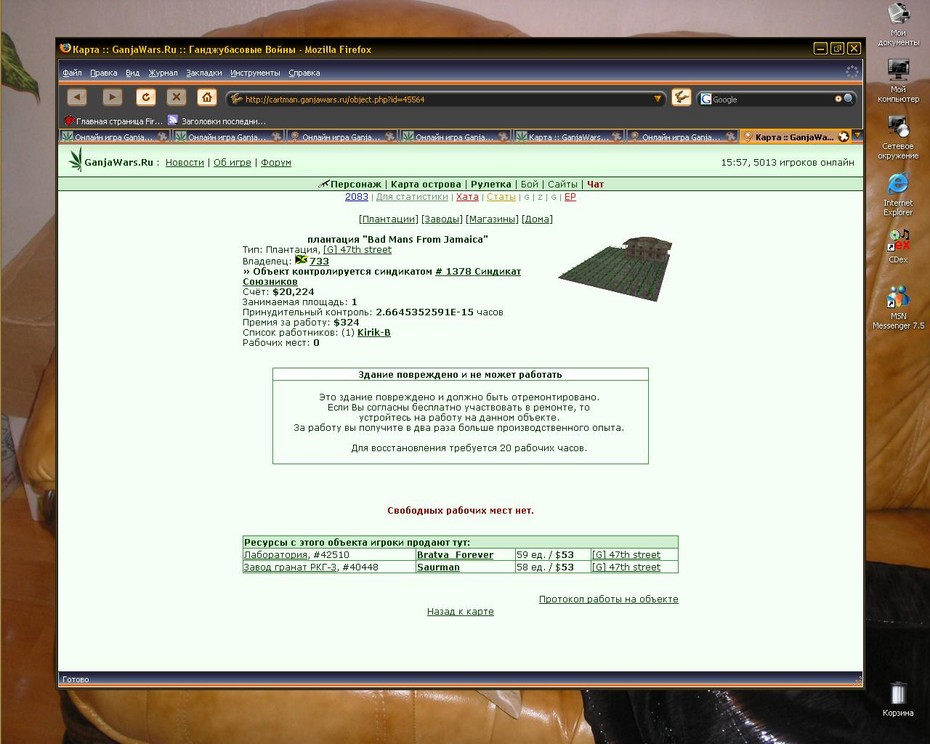The image size is (930, 744).
Task: Open 'Завод гранат РКГ-3, #40448' link
Action: (311, 567)
